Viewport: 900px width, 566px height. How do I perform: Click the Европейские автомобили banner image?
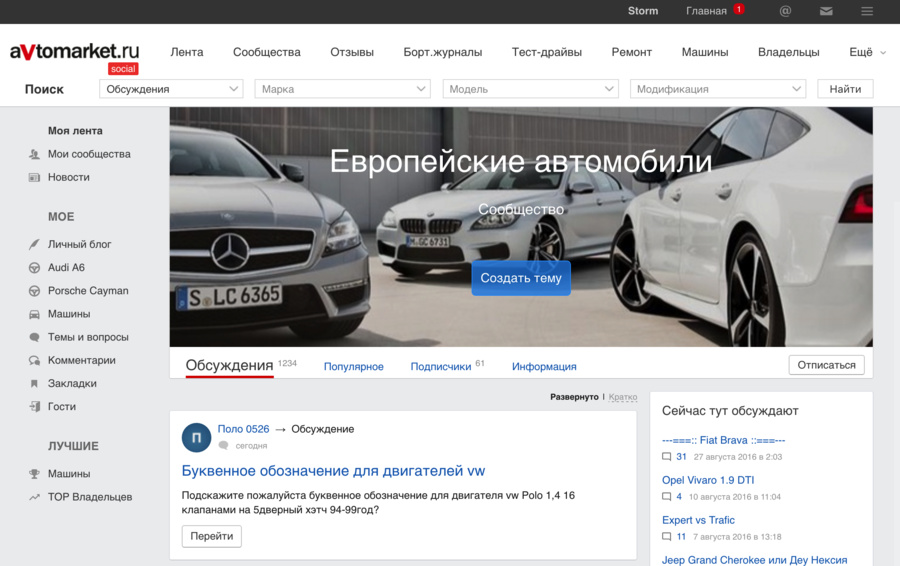tap(521, 227)
